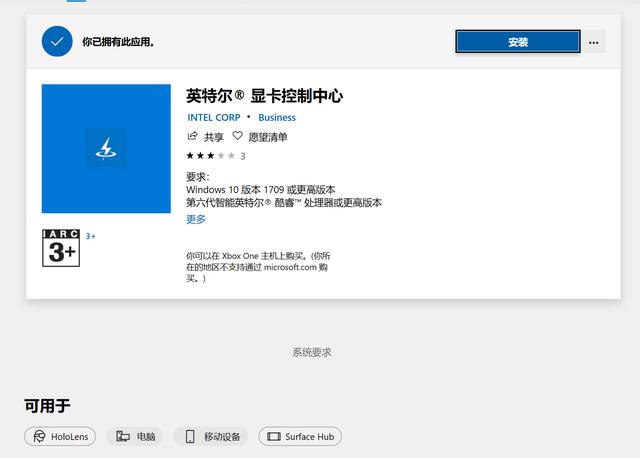
Task: Click the Xbox One purchase notice text
Action: tap(258, 267)
